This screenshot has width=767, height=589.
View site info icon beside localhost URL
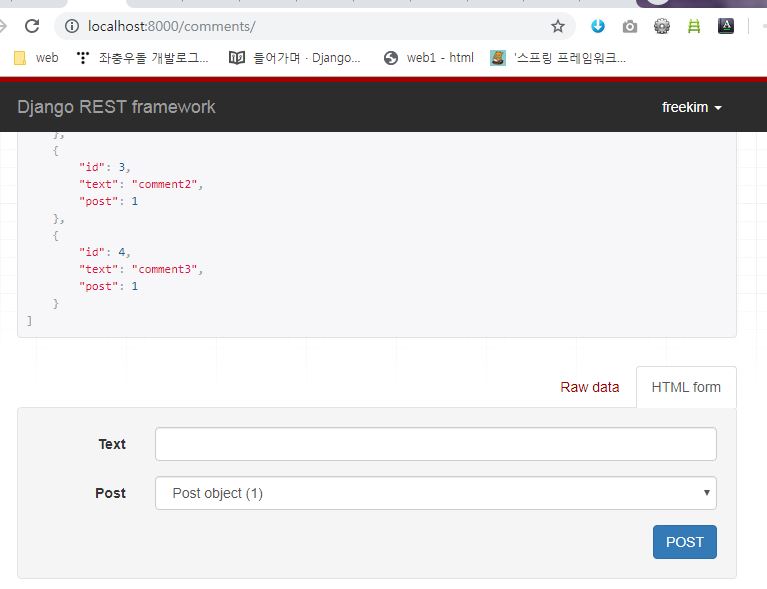click(x=71, y=26)
